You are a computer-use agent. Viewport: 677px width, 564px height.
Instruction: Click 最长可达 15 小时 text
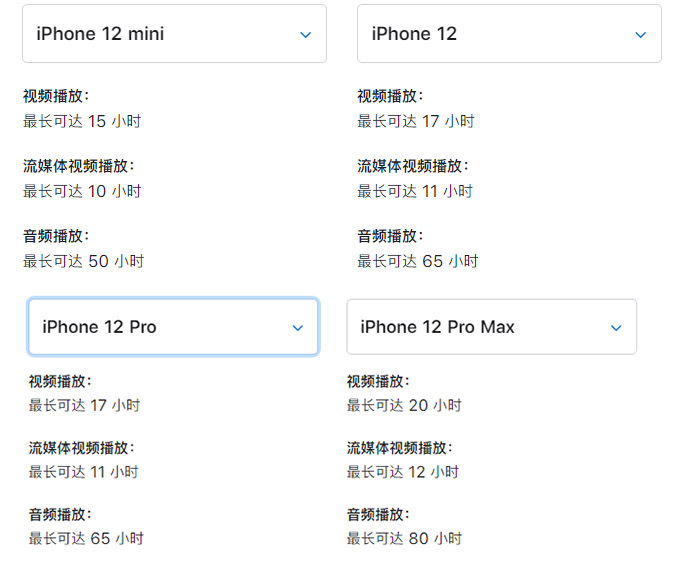pos(82,121)
